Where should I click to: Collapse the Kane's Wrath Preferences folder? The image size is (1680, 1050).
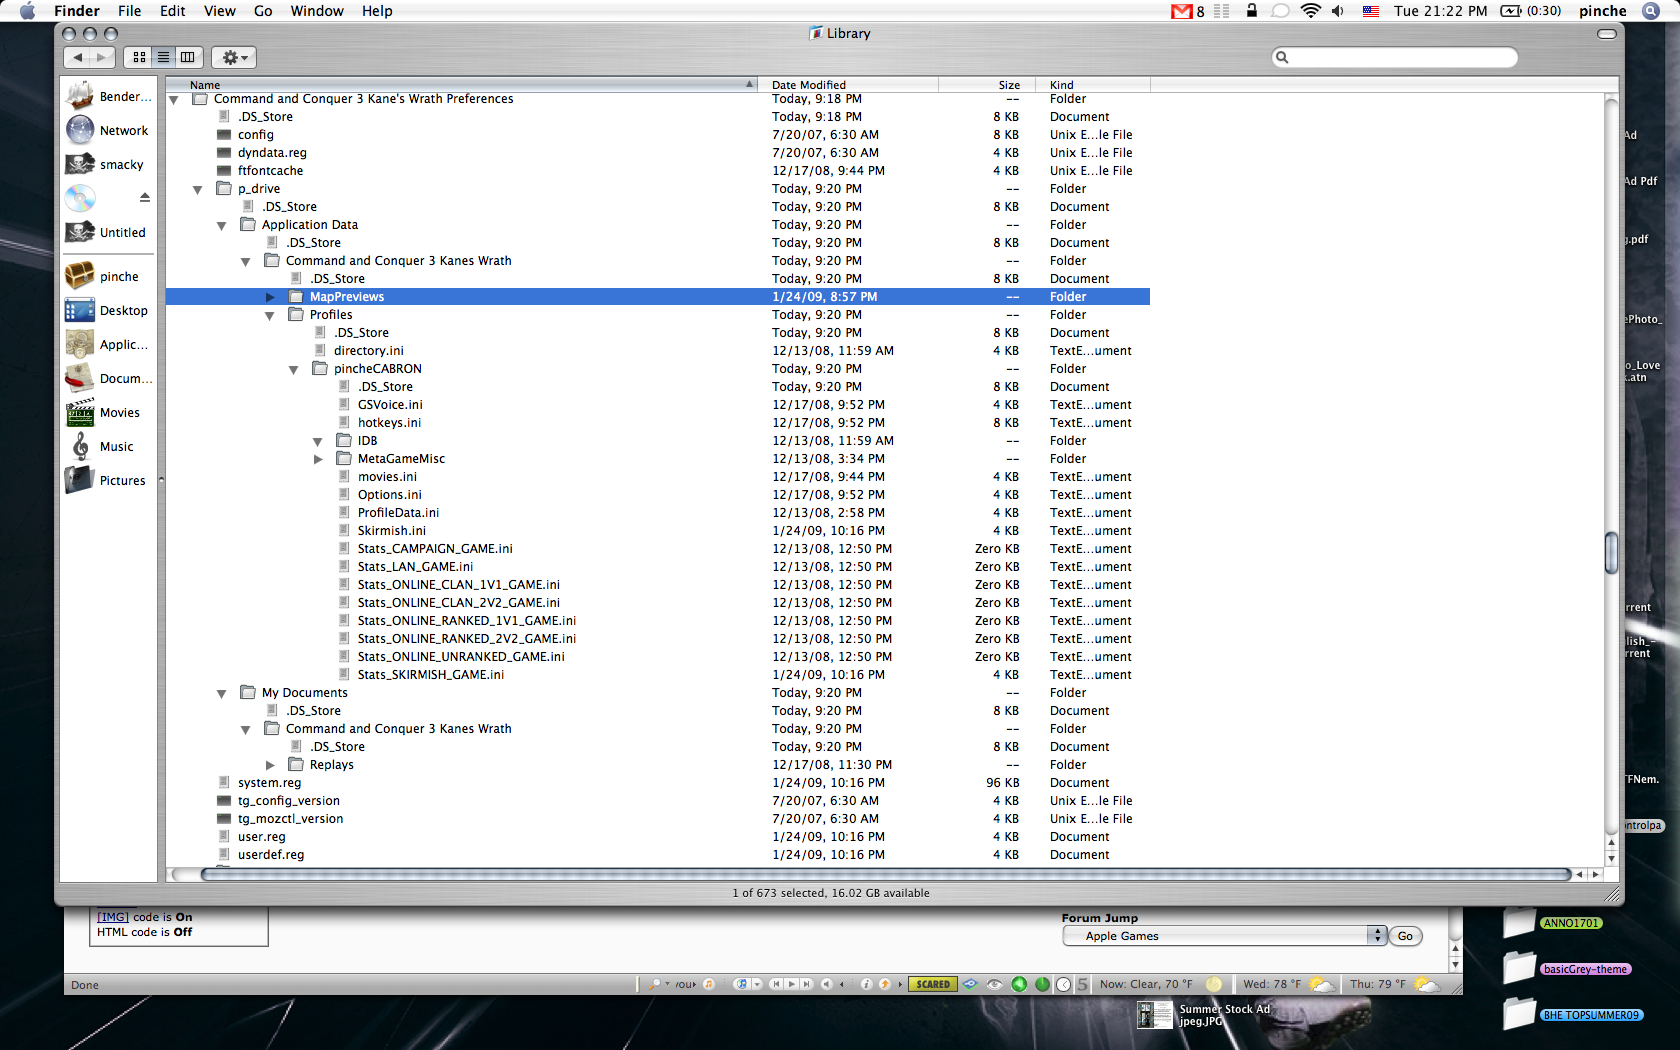point(174,100)
